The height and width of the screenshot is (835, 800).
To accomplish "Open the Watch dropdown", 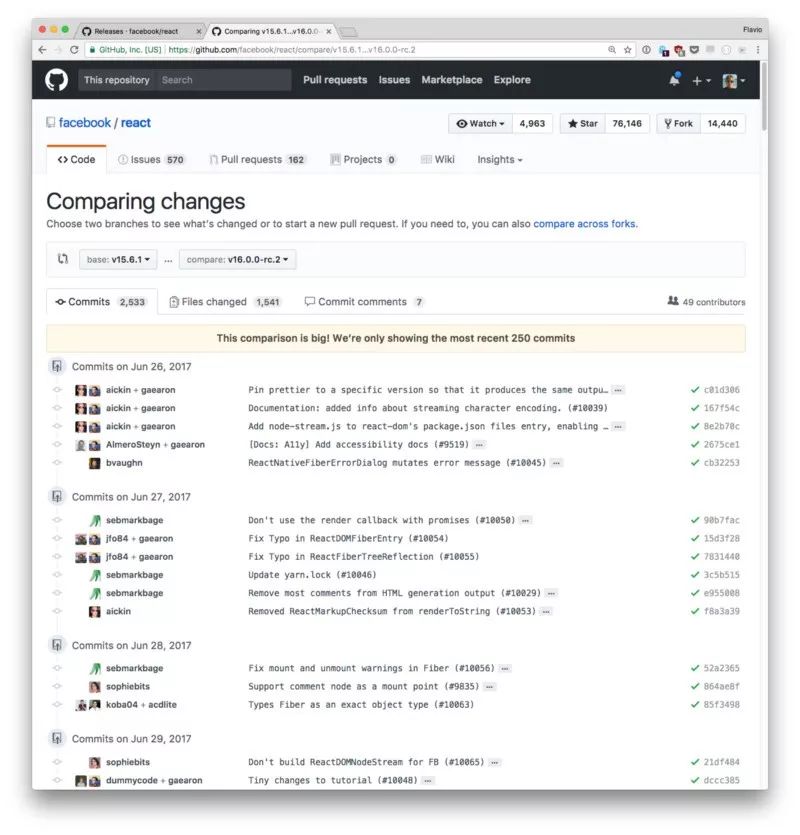I will pos(480,124).
